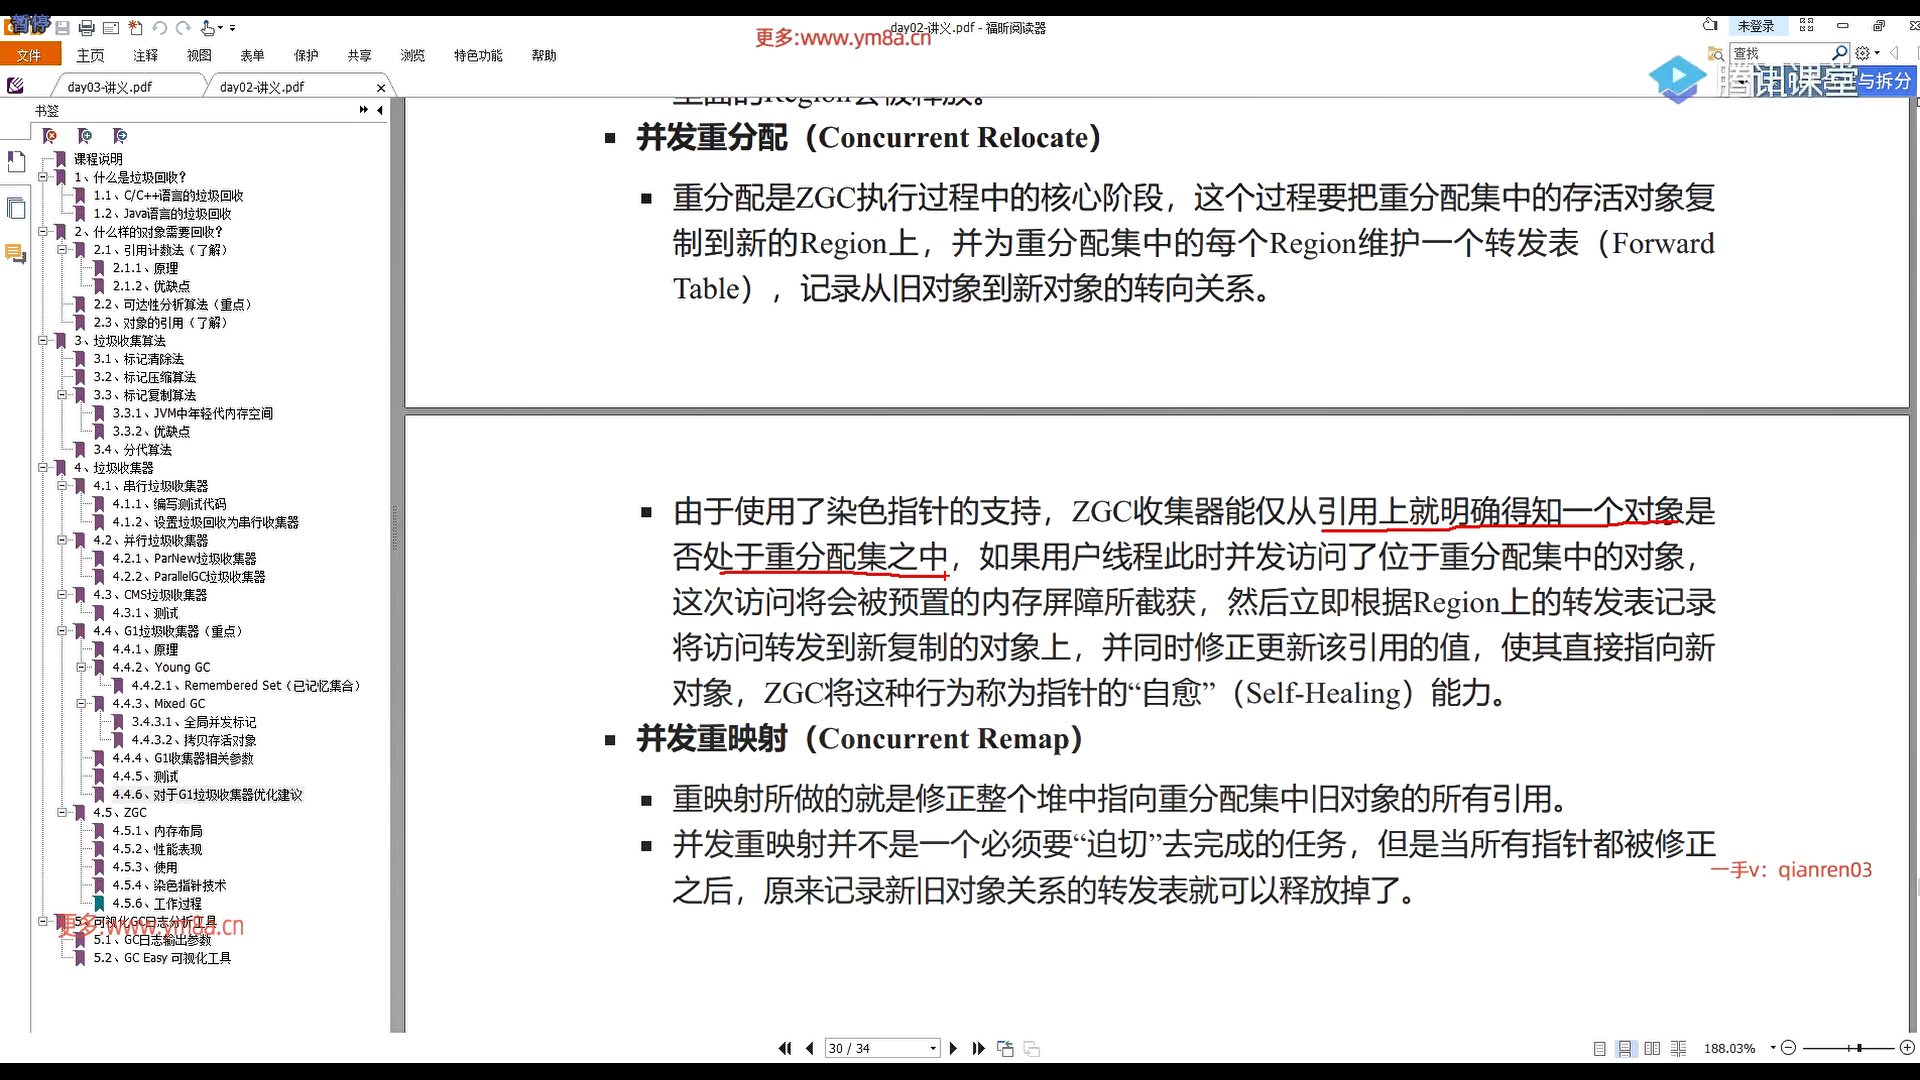The height and width of the screenshot is (1080, 1920).
Task: Click the Save icon
Action: [x=63, y=27]
